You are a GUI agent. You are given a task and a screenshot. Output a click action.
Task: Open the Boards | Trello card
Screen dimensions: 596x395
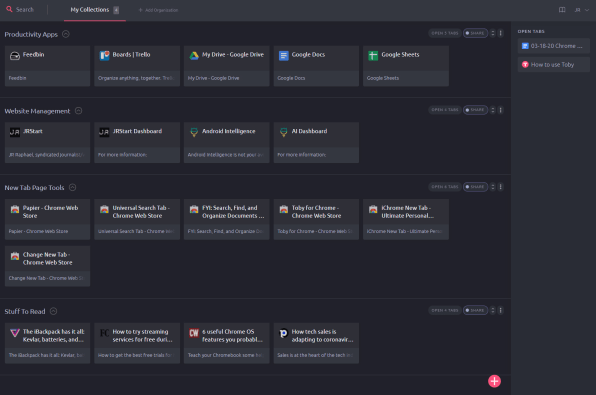(137, 66)
